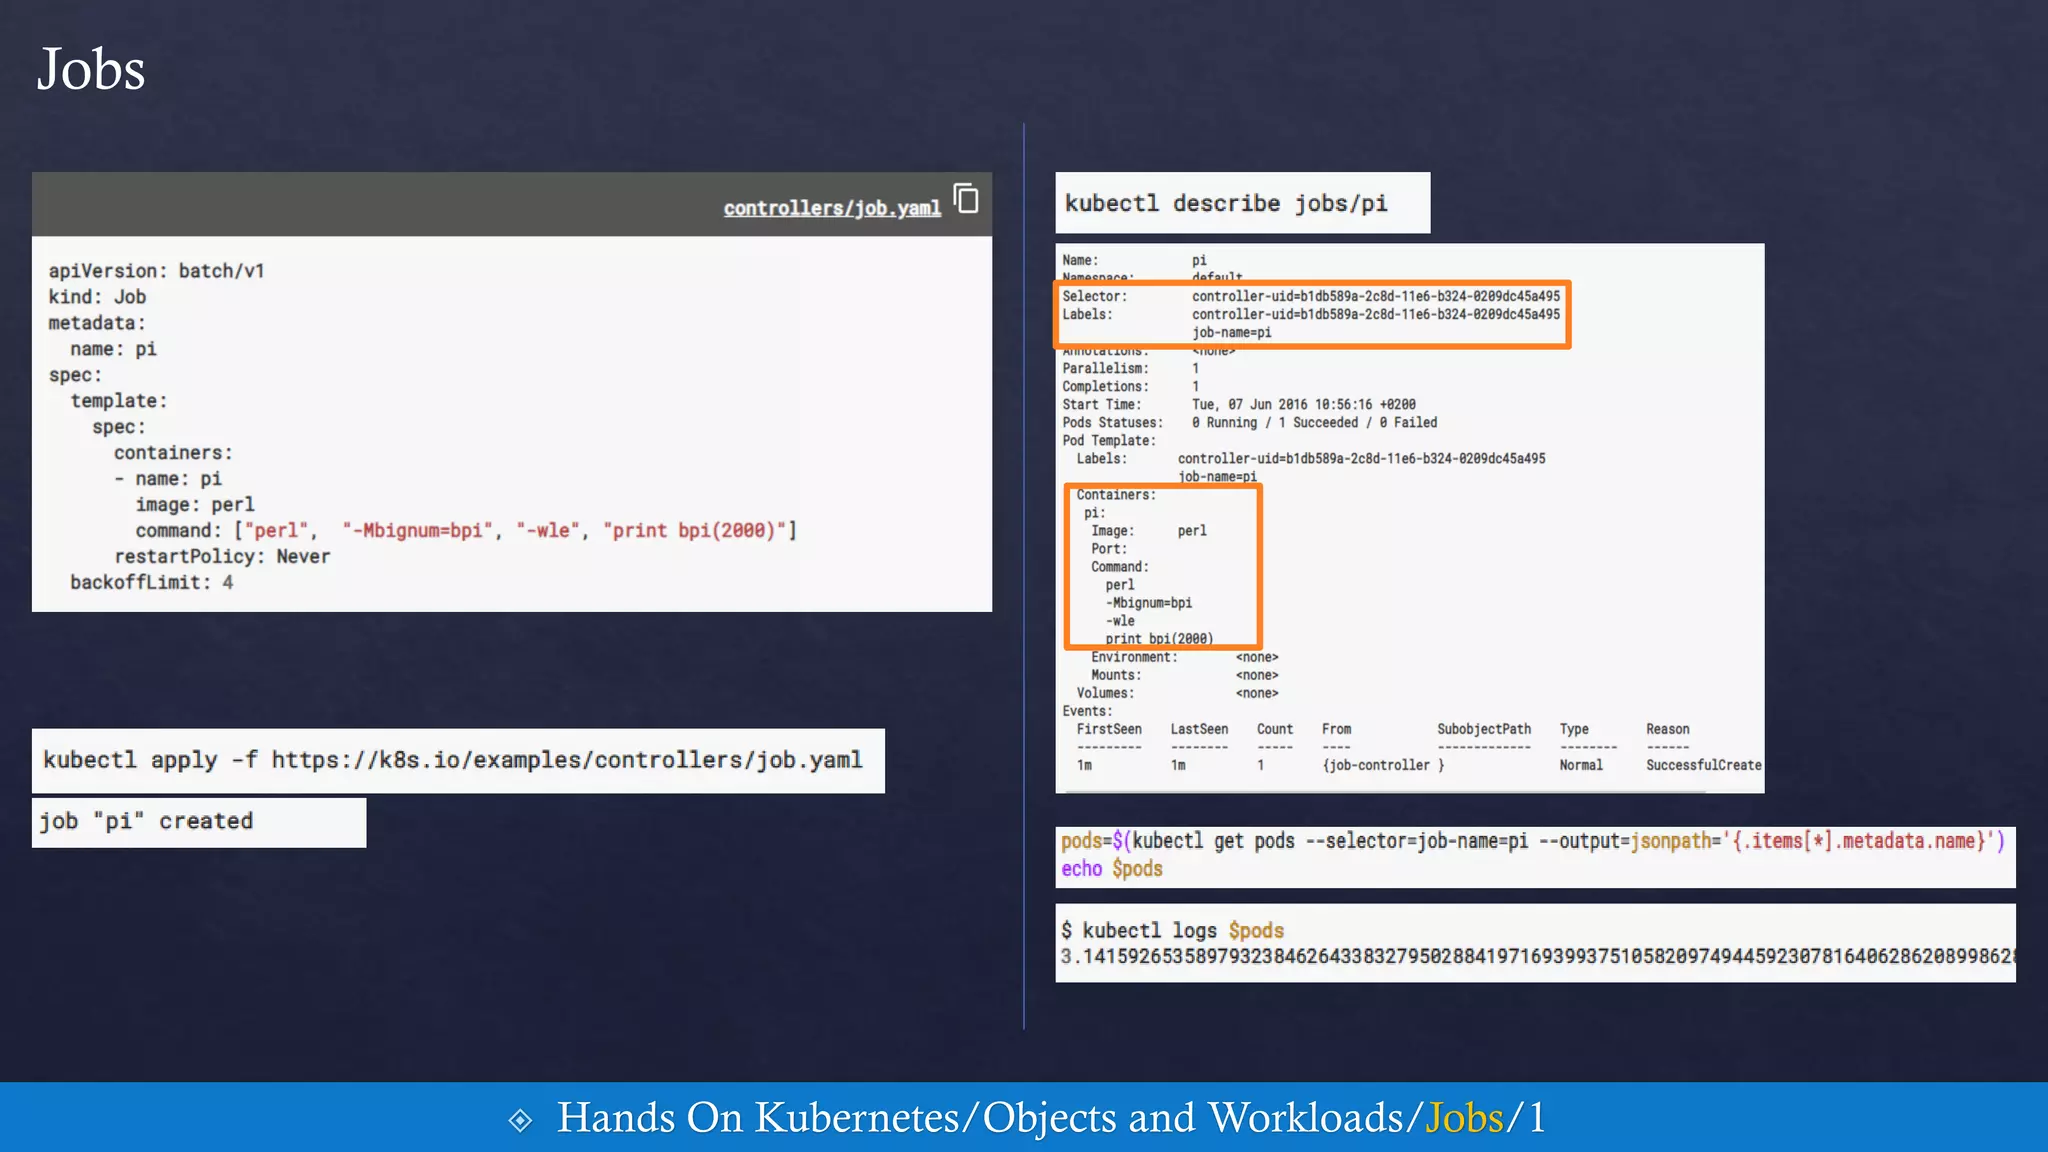Screen dimensions: 2048x1152
Task: Click the command line with perl arguments
Action: [466, 531]
